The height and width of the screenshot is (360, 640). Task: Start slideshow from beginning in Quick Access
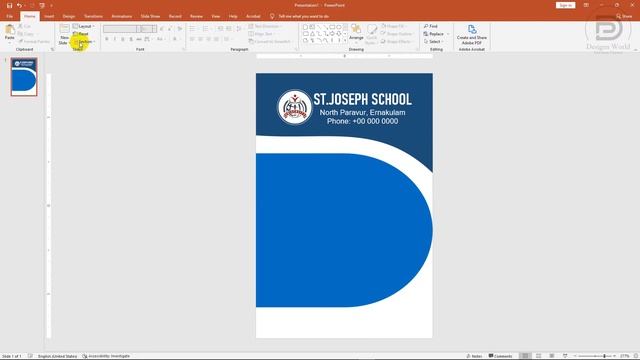(42, 5)
